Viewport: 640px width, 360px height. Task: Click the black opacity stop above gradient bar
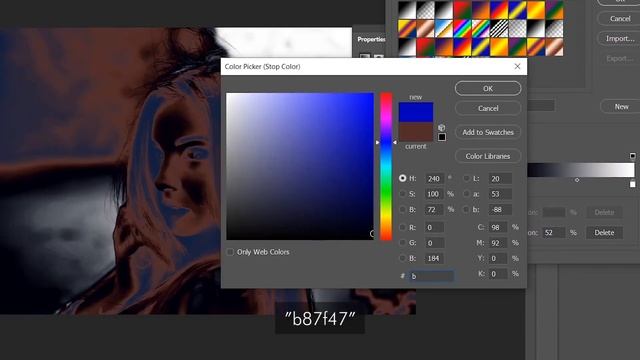click(x=632, y=156)
